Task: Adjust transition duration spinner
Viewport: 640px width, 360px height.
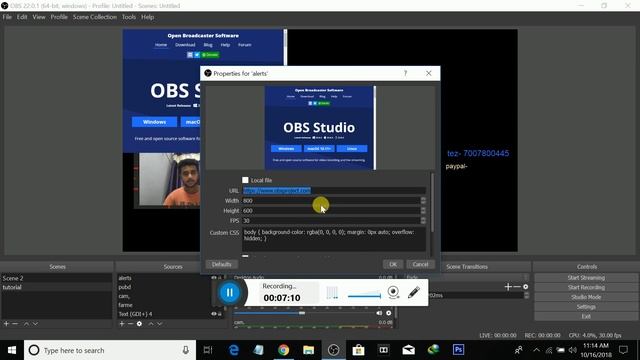Action: (x=526, y=295)
